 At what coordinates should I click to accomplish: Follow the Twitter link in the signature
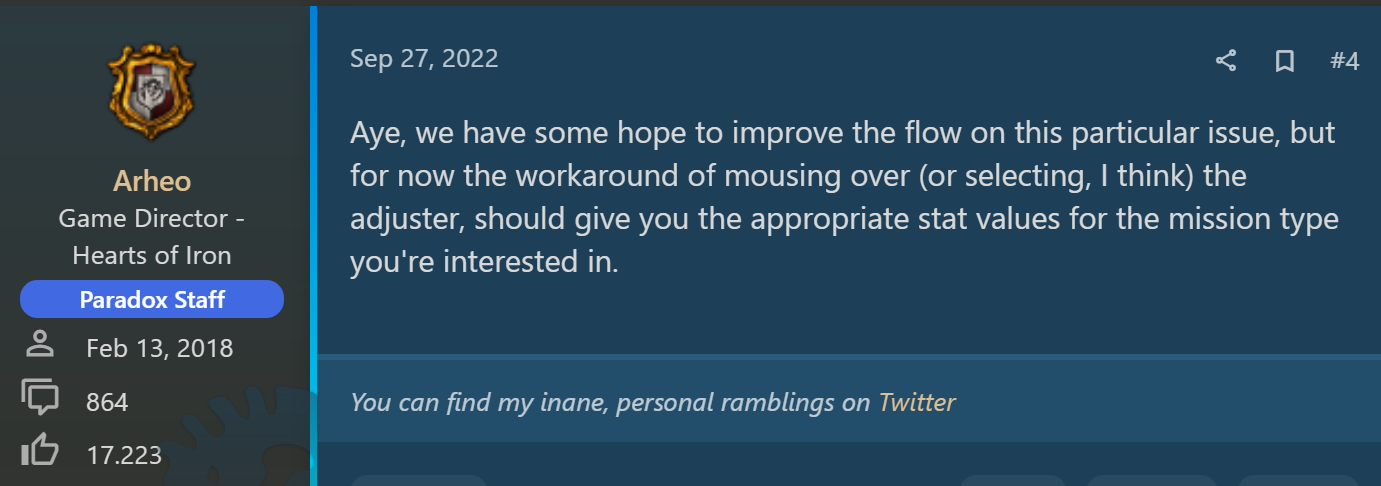(917, 402)
